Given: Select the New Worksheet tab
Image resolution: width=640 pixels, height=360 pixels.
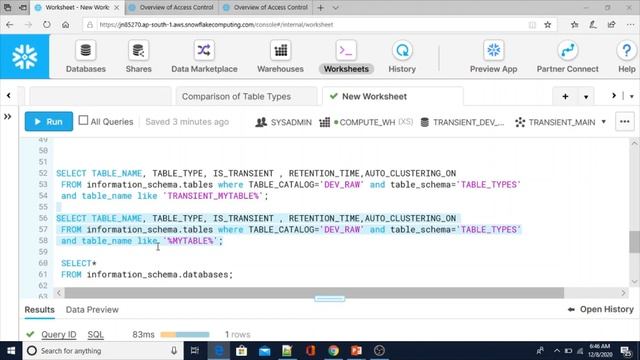Looking at the screenshot, I should coord(392,97).
